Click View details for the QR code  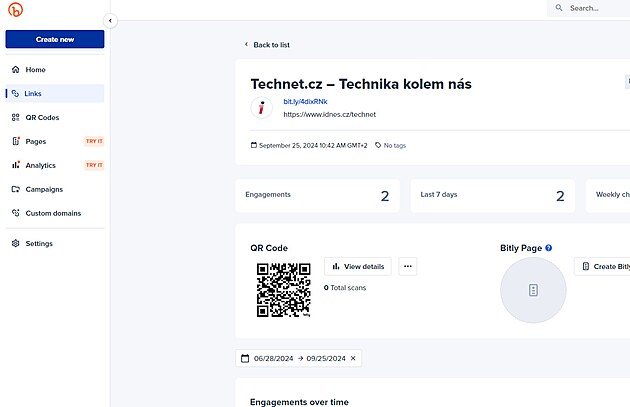pos(358,267)
